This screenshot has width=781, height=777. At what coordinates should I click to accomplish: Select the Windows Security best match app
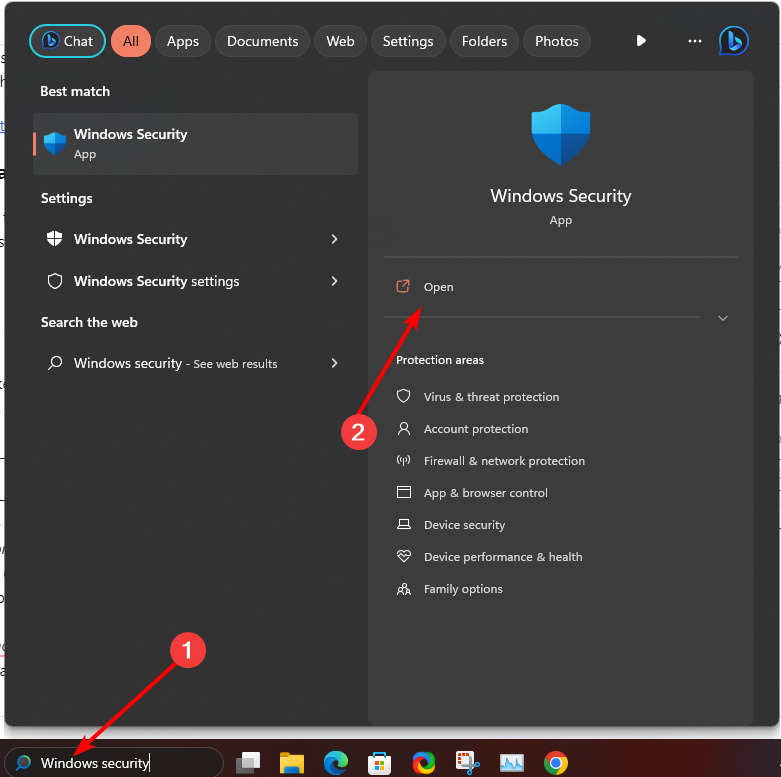pos(195,144)
